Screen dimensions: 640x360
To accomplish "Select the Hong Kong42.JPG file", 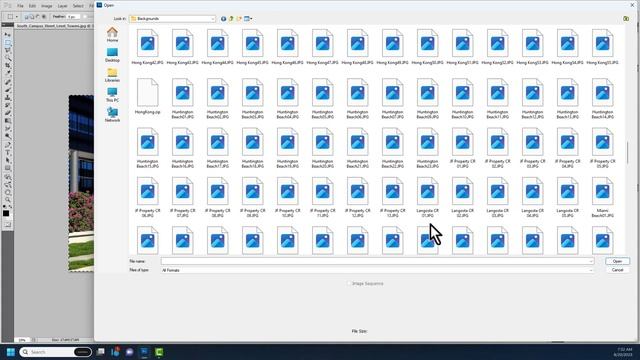I will [147, 47].
